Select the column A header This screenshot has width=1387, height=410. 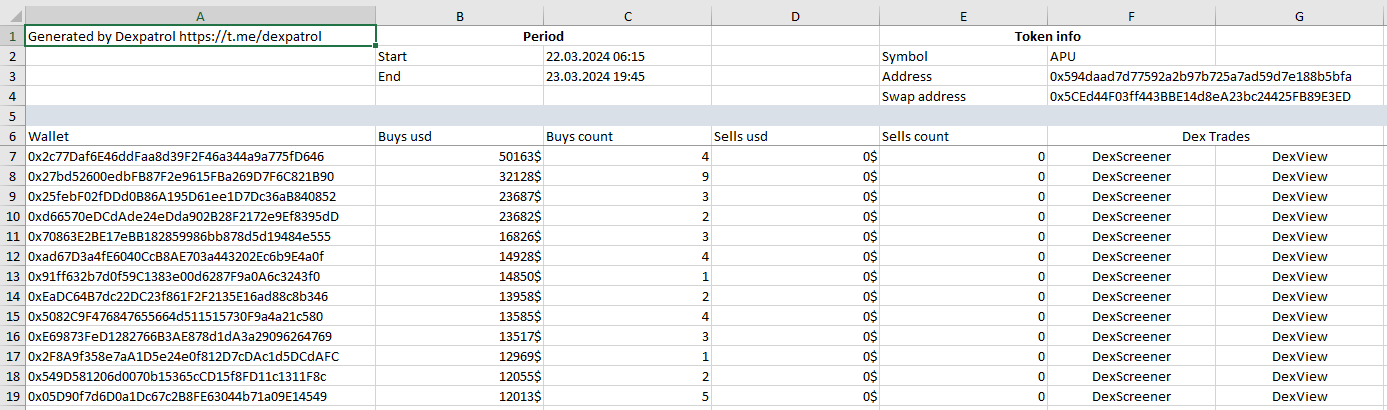tap(200, 16)
